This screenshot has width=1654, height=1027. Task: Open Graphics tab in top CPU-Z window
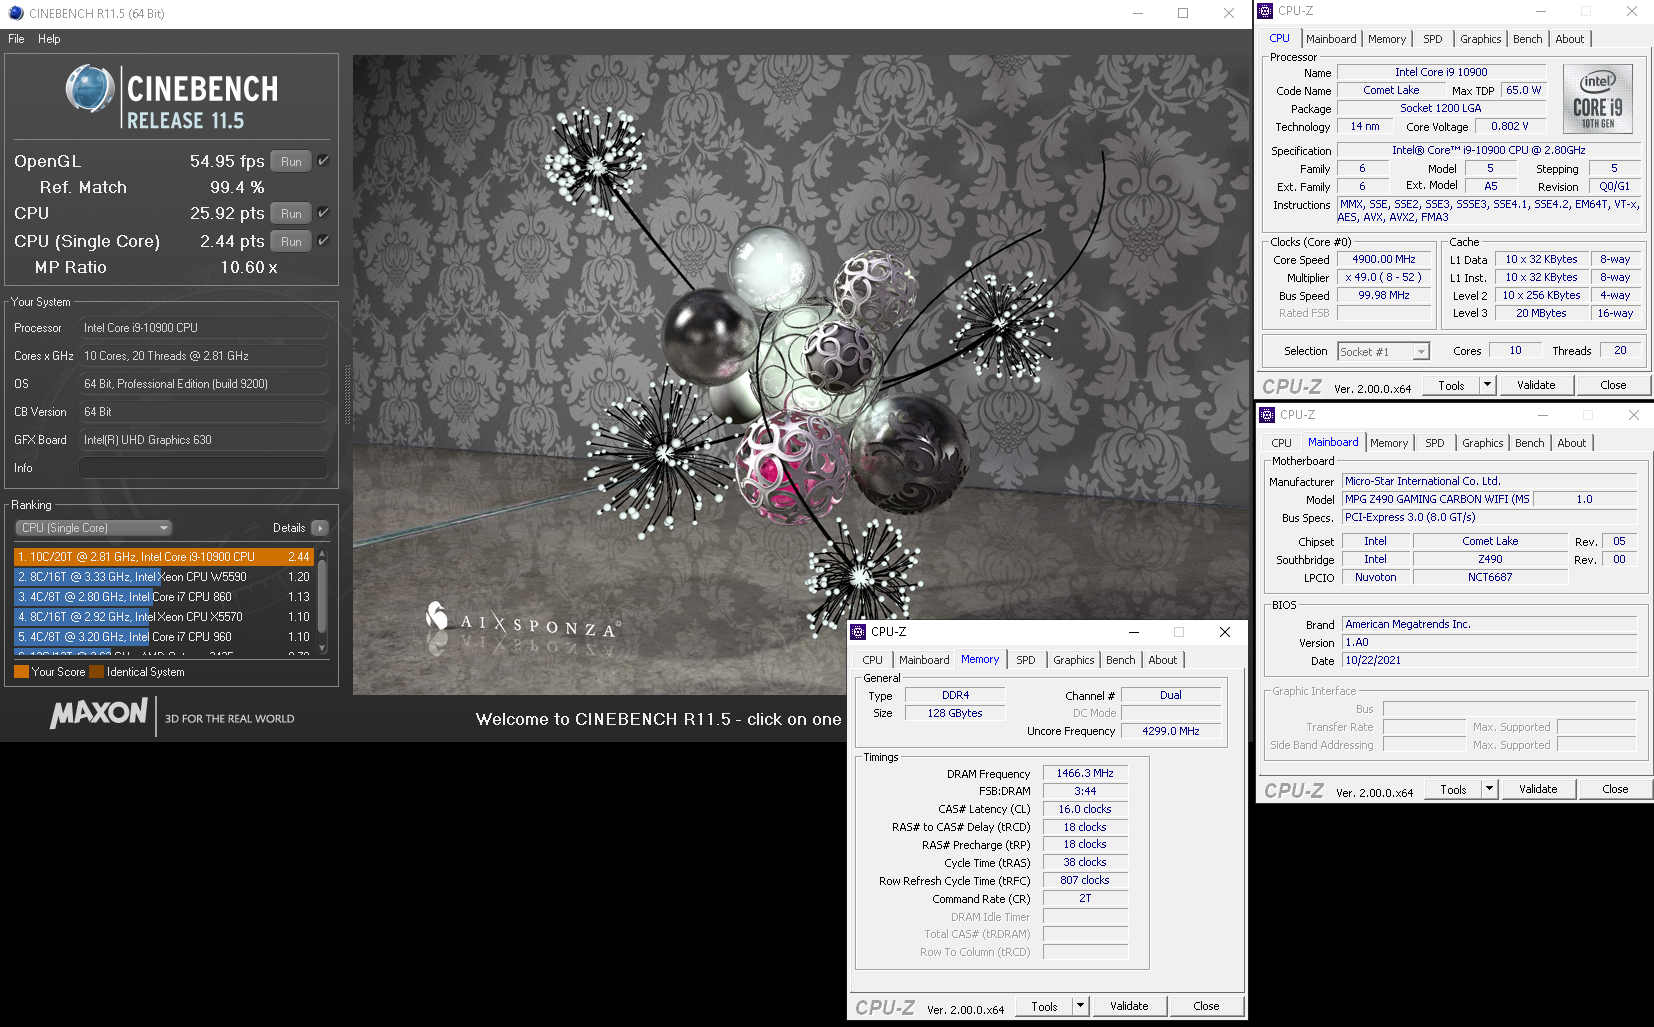click(x=1480, y=39)
